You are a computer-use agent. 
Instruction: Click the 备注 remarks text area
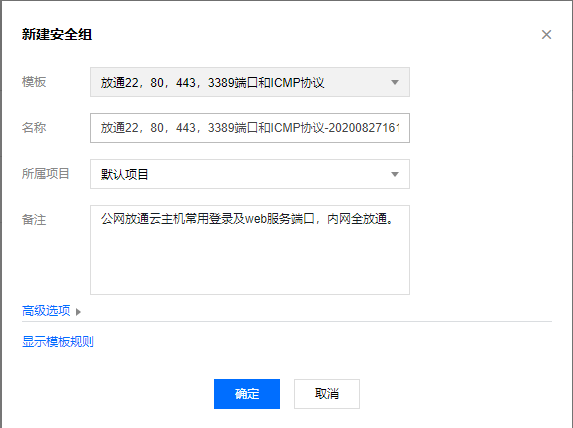250,250
